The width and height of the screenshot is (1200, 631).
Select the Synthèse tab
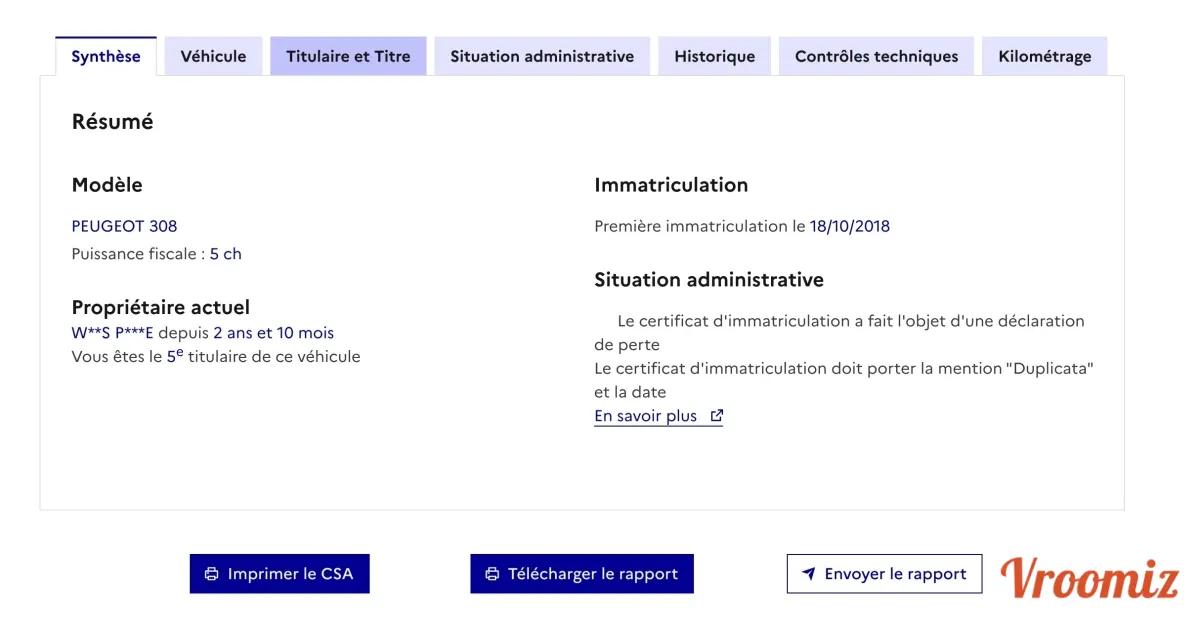coord(106,56)
